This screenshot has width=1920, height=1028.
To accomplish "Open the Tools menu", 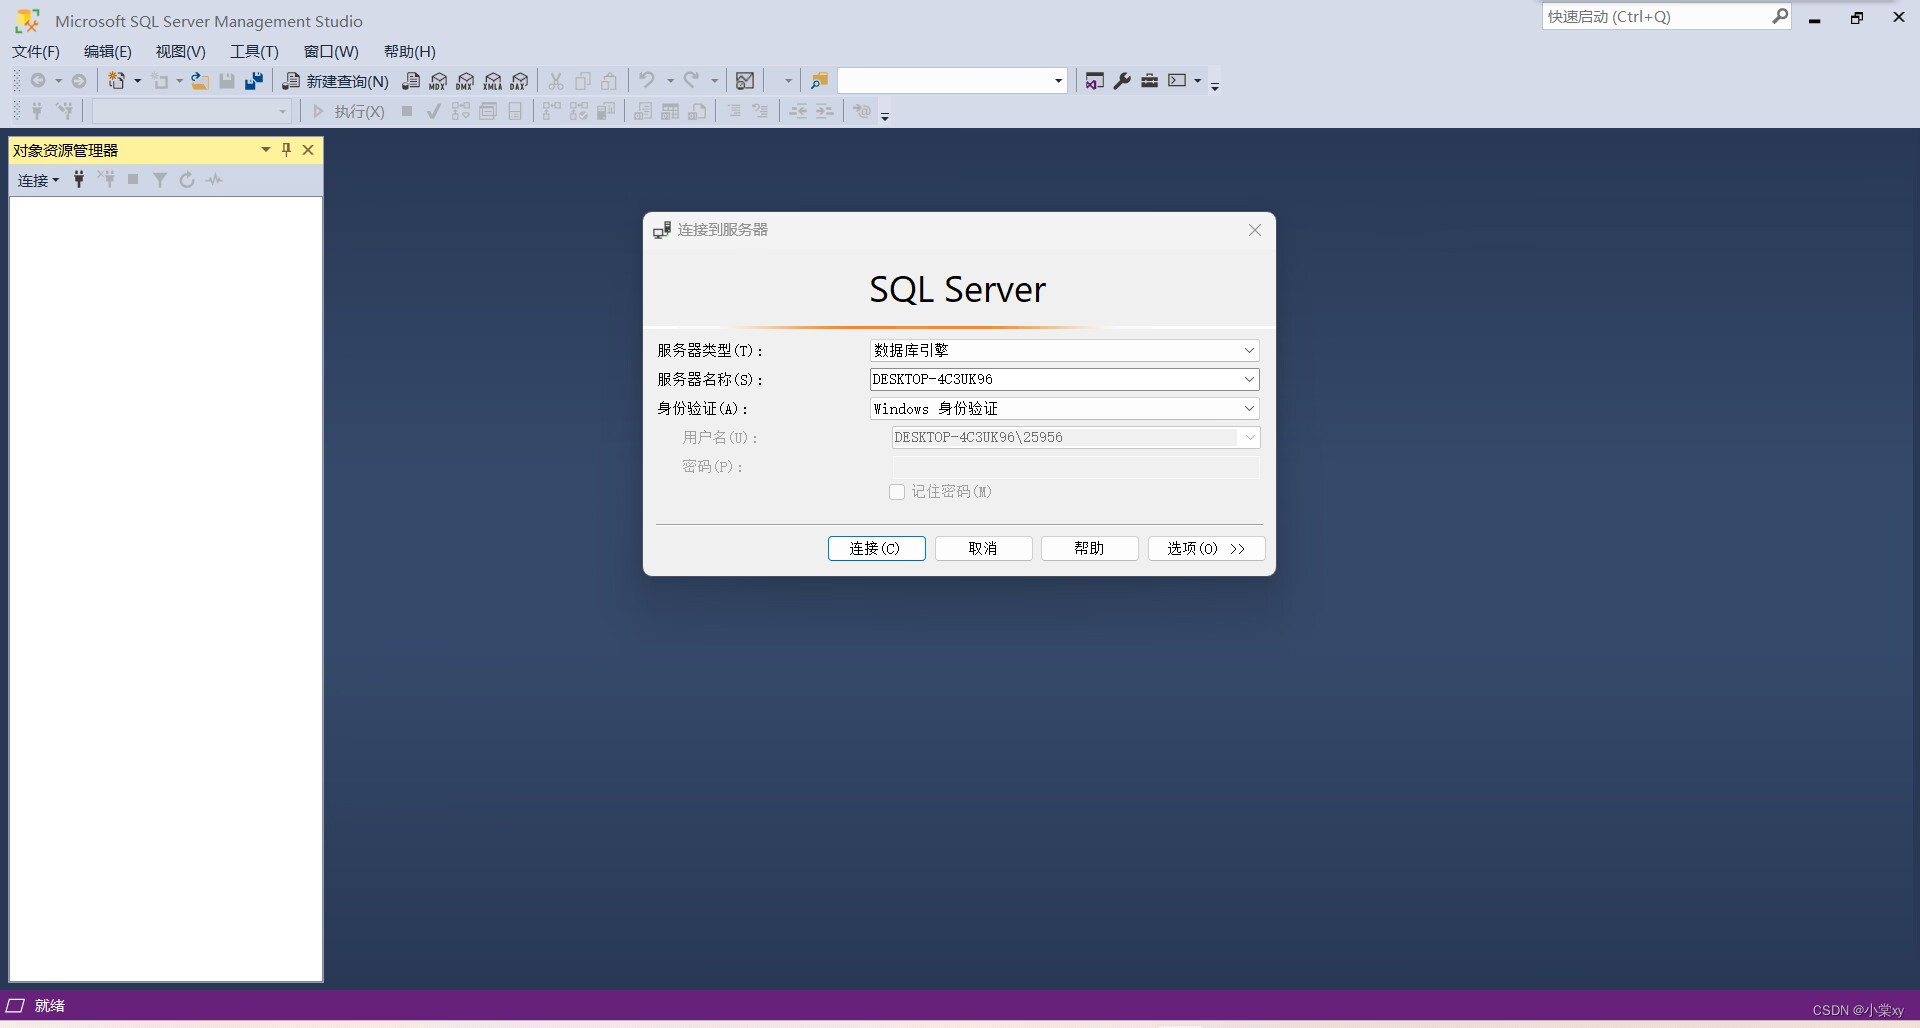I will 255,52.
